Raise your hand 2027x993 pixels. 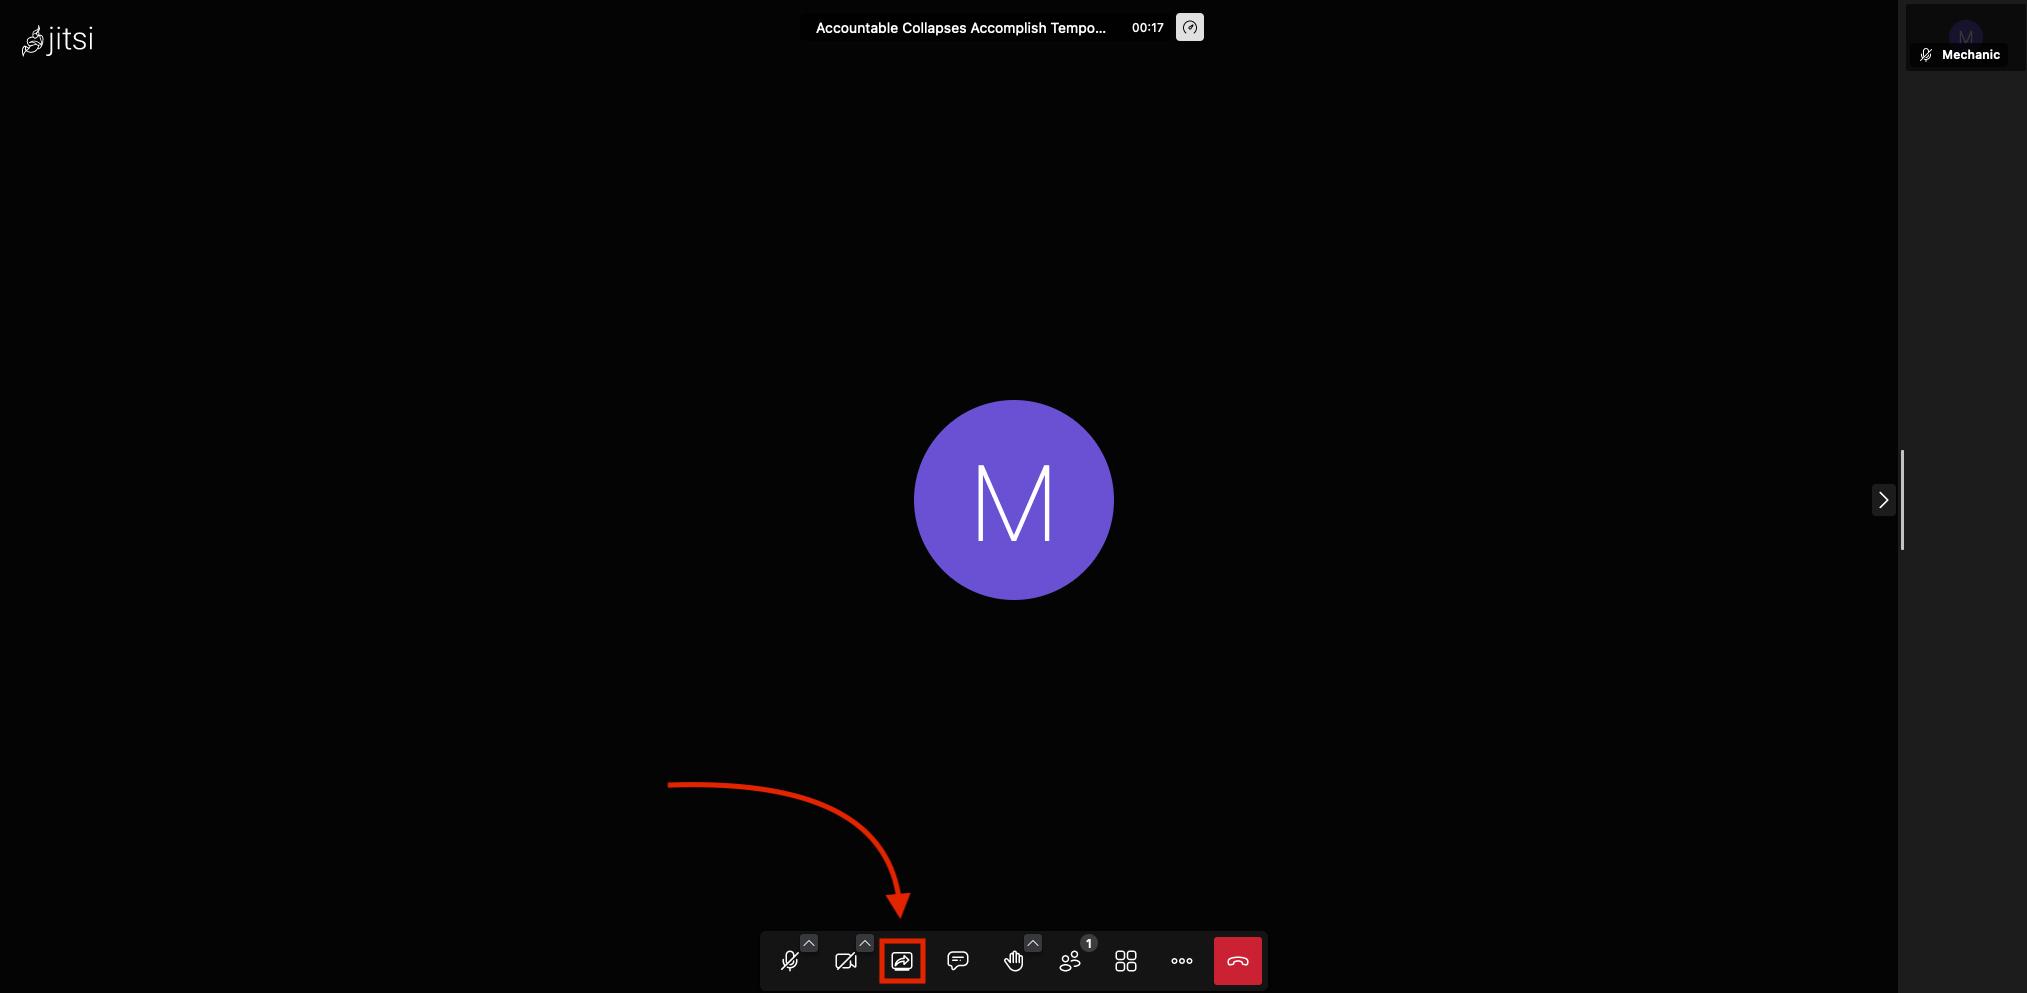tap(1013, 961)
